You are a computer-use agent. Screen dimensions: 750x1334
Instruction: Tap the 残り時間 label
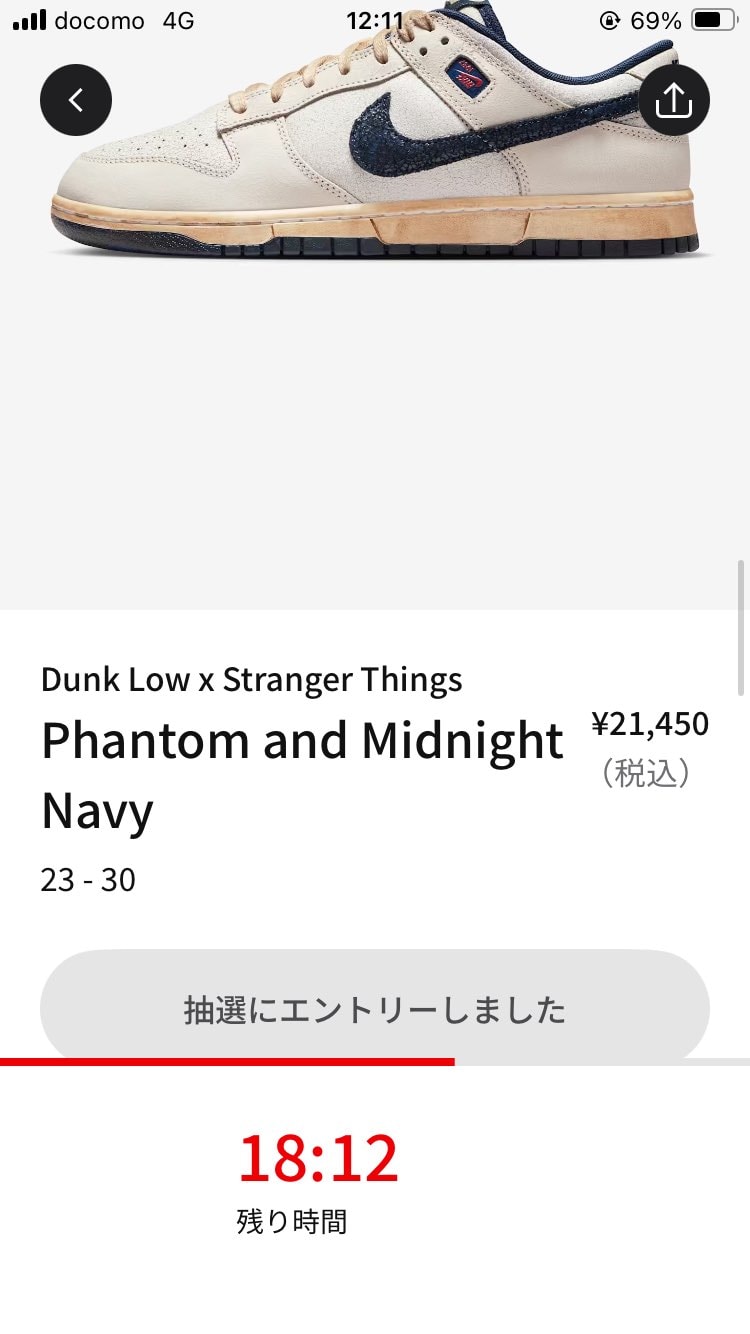tap(291, 1222)
